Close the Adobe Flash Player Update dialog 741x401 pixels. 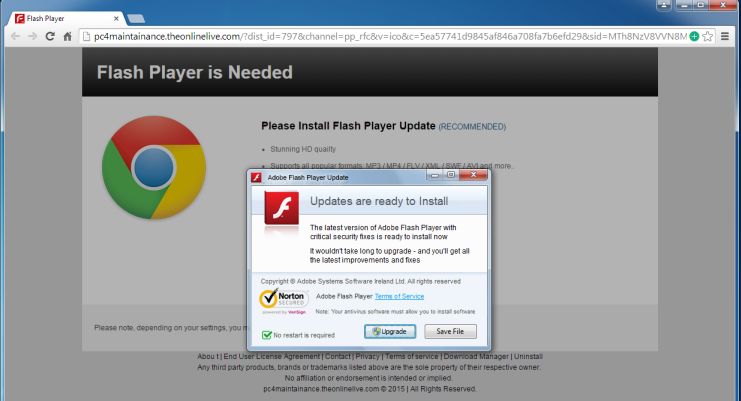click(x=473, y=175)
